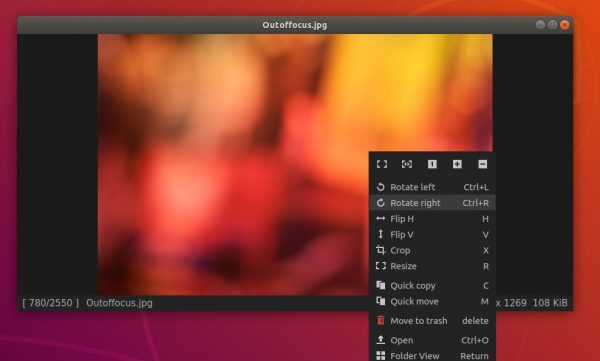Maximize the Outoffocus.jpg window
The width and height of the screenshot is (600, 361).
[x=553, y=25]
